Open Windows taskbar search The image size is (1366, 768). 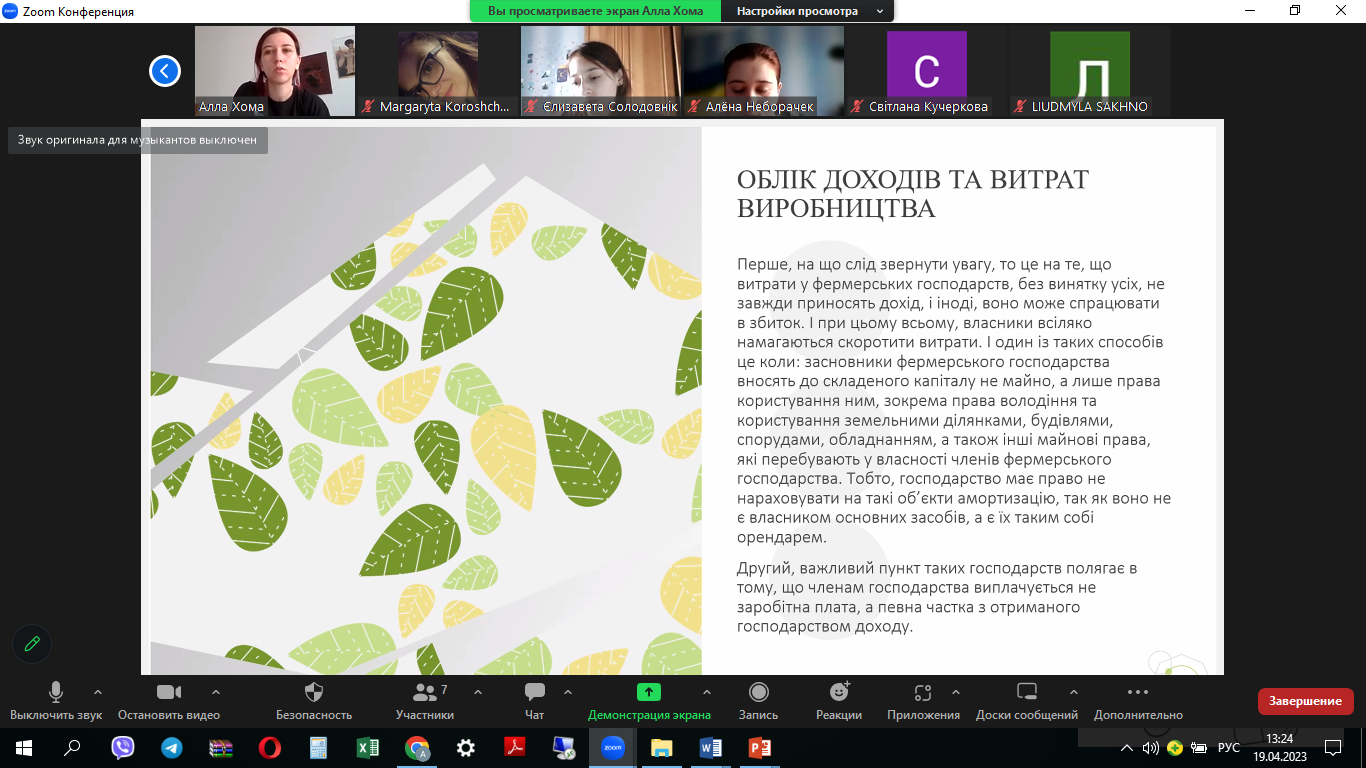[72, 747]
